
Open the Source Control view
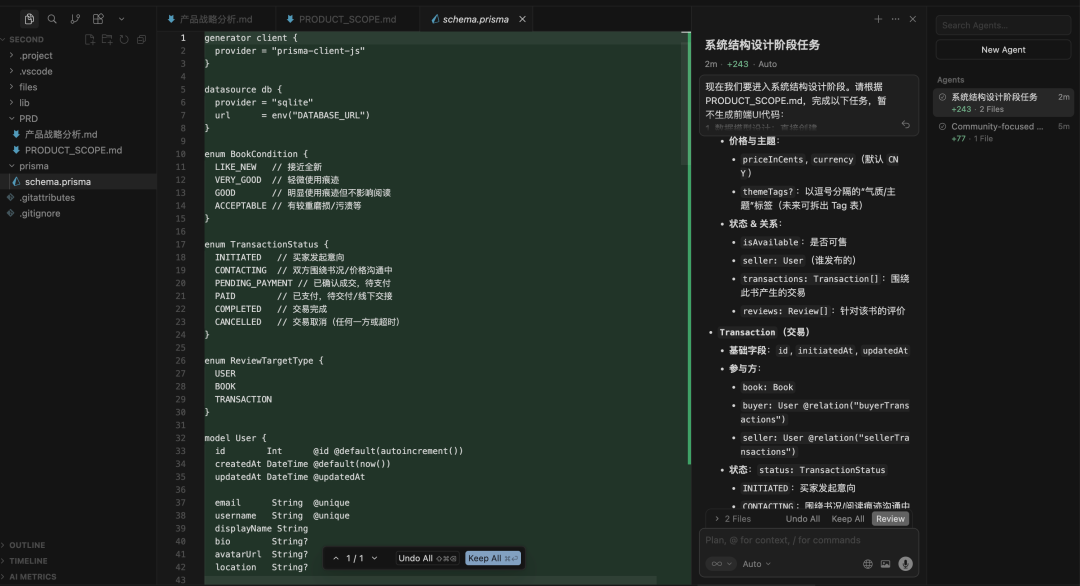[74, 19]
